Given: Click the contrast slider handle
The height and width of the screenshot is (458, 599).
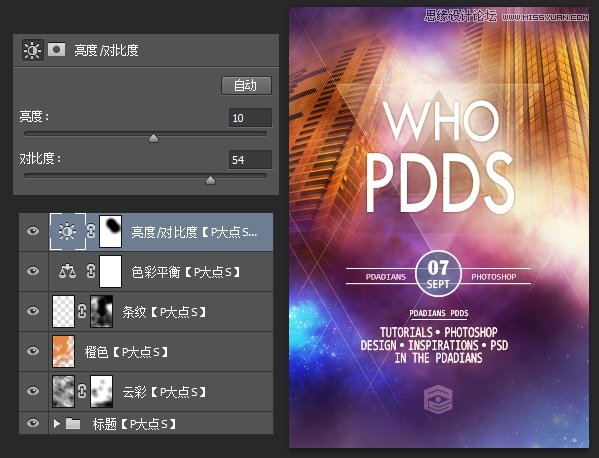Looking at the screenshot, I should (210, 180).
